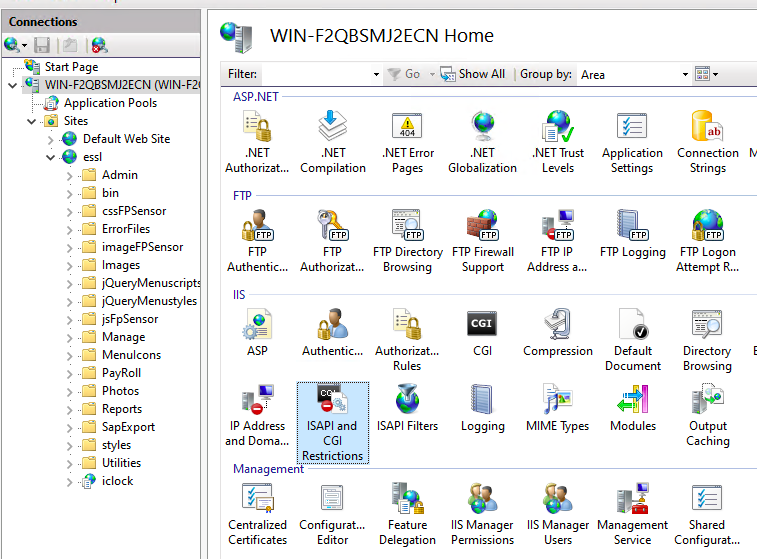Image resolution: width=757 pixels, height=559 pixels.
Task: Open Configuration Editor feature
Action: pyautogui.click(x=333, y=515)
